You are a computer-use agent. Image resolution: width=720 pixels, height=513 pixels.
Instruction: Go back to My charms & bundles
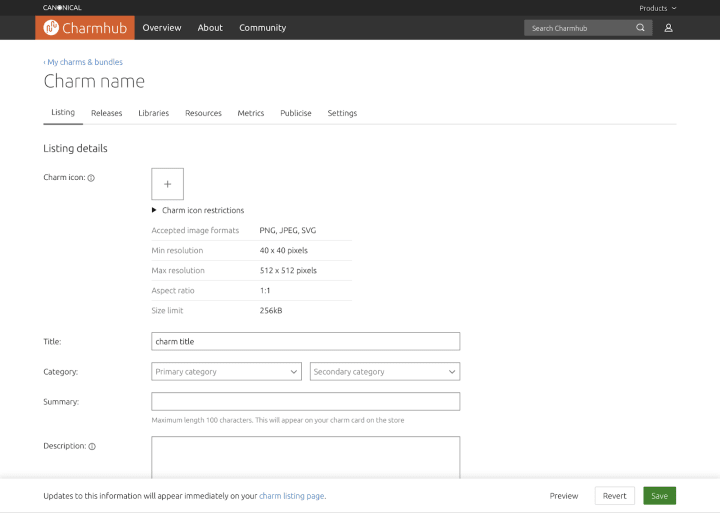point(83,62)
